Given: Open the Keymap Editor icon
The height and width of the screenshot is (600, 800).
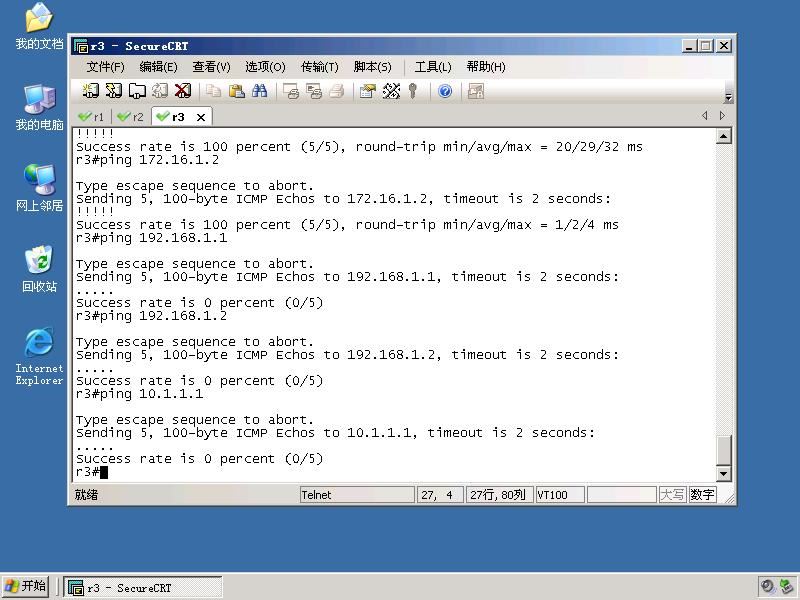Looking at the screenshot, I should point(391,91).
